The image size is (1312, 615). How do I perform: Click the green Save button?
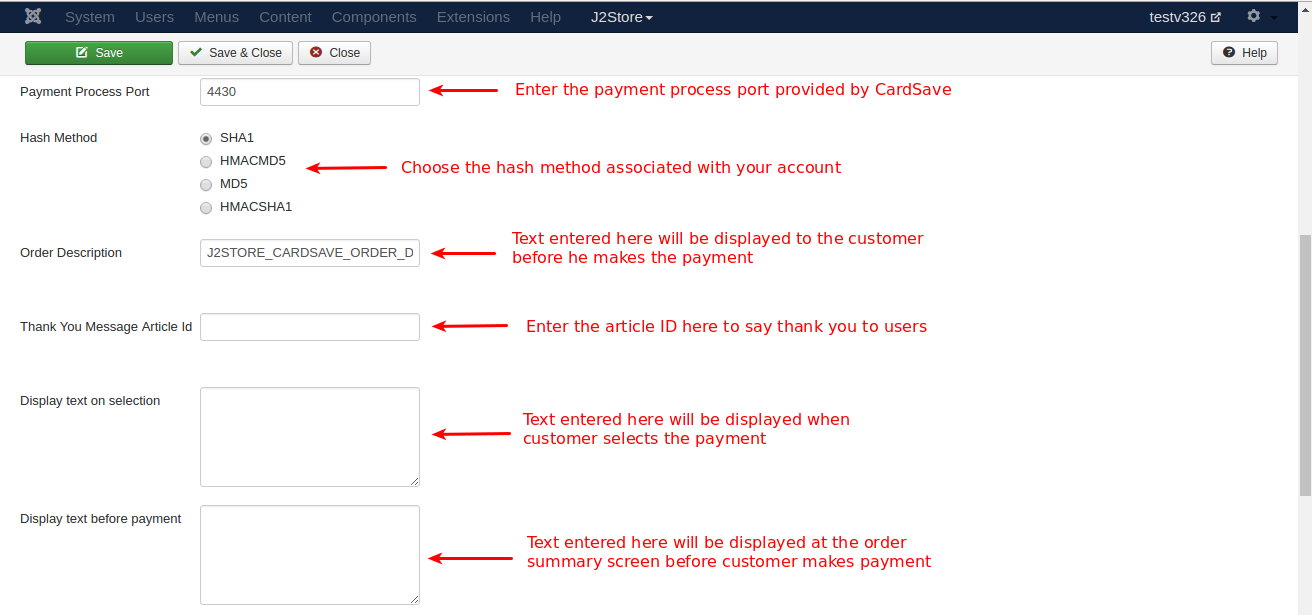coord(99,53)
